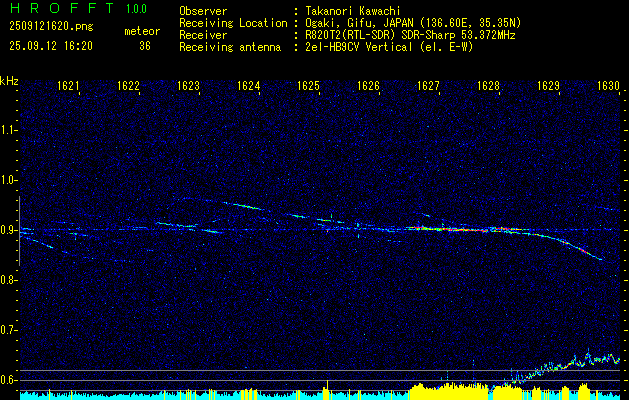
Task: Click receiver R820T2(RTL-SDR) SDR-Sharp 53.372MHz
Action: click(410, 35)
